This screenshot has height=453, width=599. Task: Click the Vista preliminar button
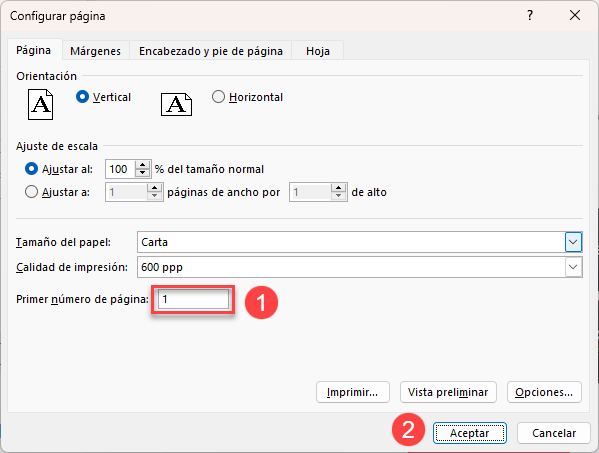pyautogui.click(x=448, y=392)
